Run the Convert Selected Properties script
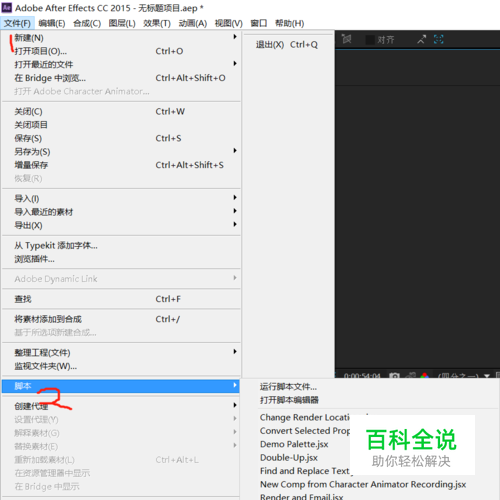Viewport: 500px width, 500px height. [305, 431]
